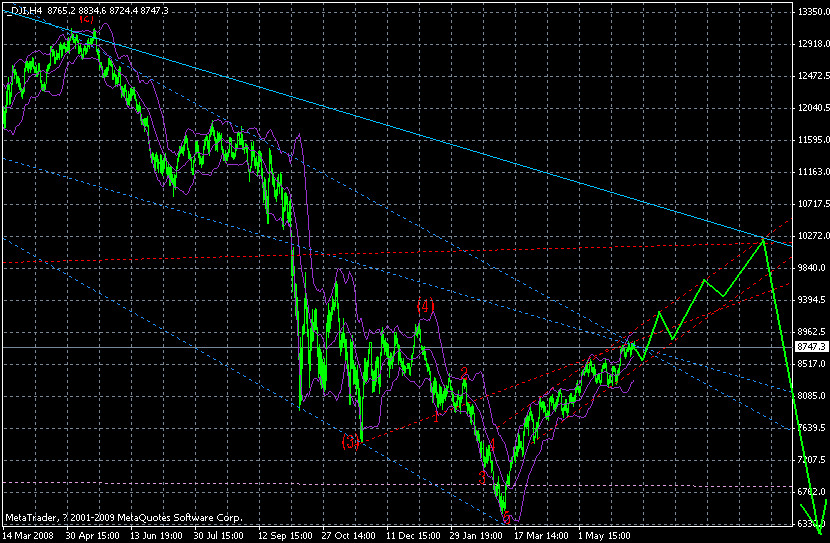Click the 11163.0 price scale label

[813, 172]
